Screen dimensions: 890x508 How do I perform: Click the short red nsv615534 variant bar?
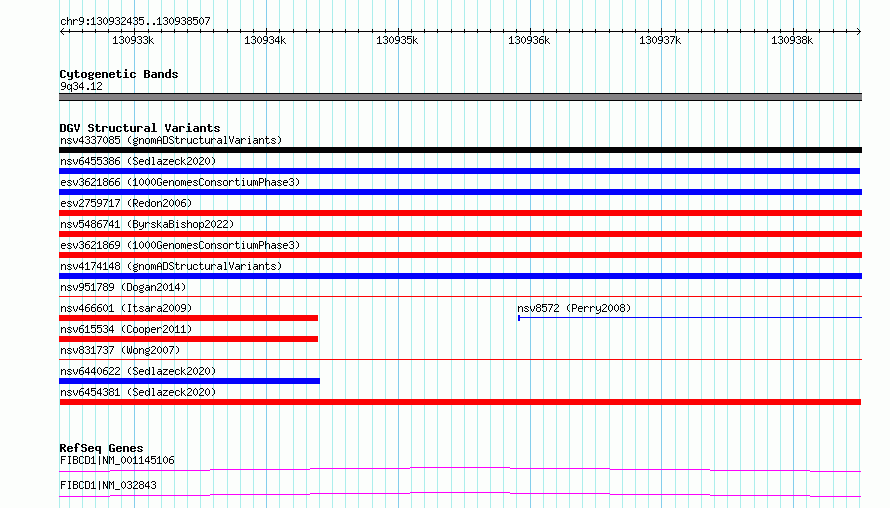click(x=188, y=339)
